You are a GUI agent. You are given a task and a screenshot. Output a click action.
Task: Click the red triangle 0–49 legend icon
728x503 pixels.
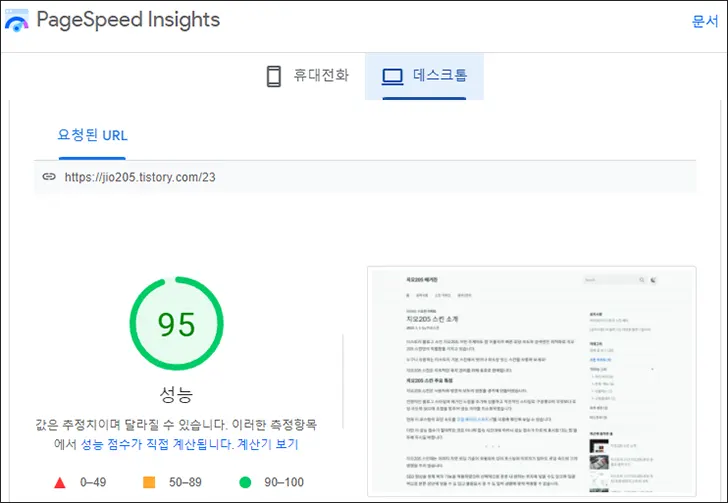click(59, 483)
